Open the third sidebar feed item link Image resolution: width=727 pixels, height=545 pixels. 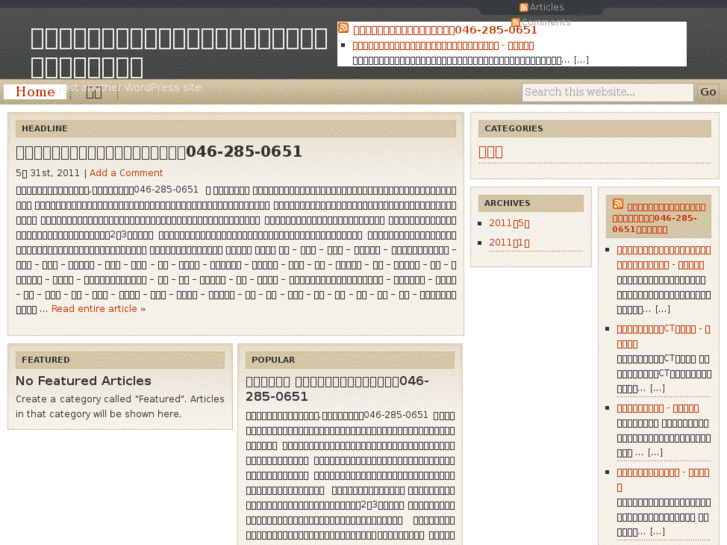pyautogui.click(x=657, y=408)
